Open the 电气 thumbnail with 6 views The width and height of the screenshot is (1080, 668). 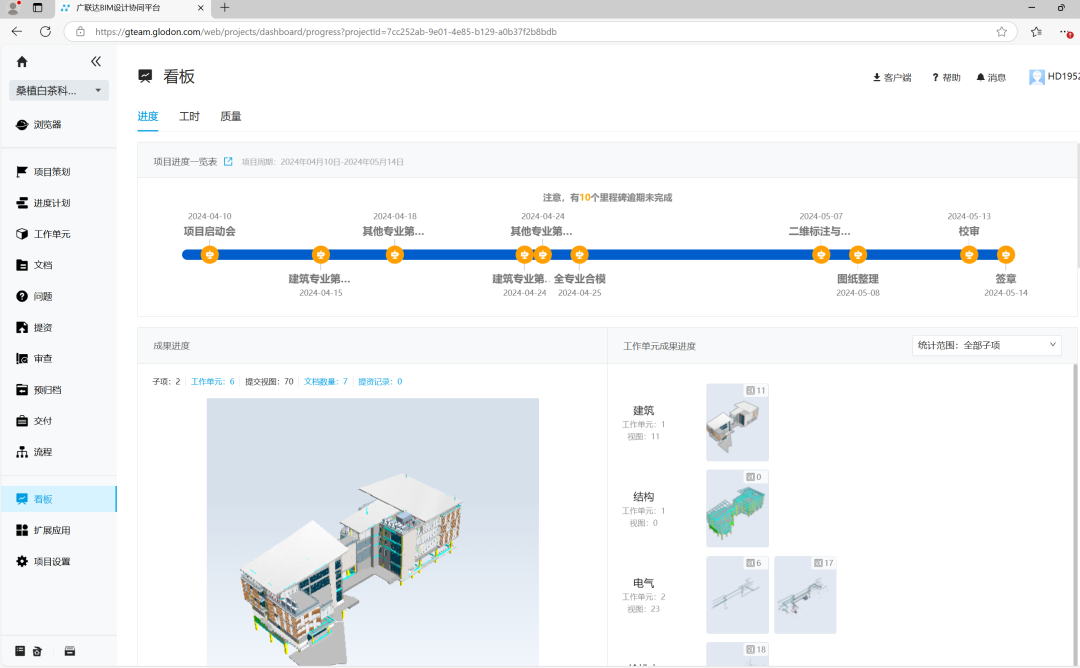tap(737, 595)
